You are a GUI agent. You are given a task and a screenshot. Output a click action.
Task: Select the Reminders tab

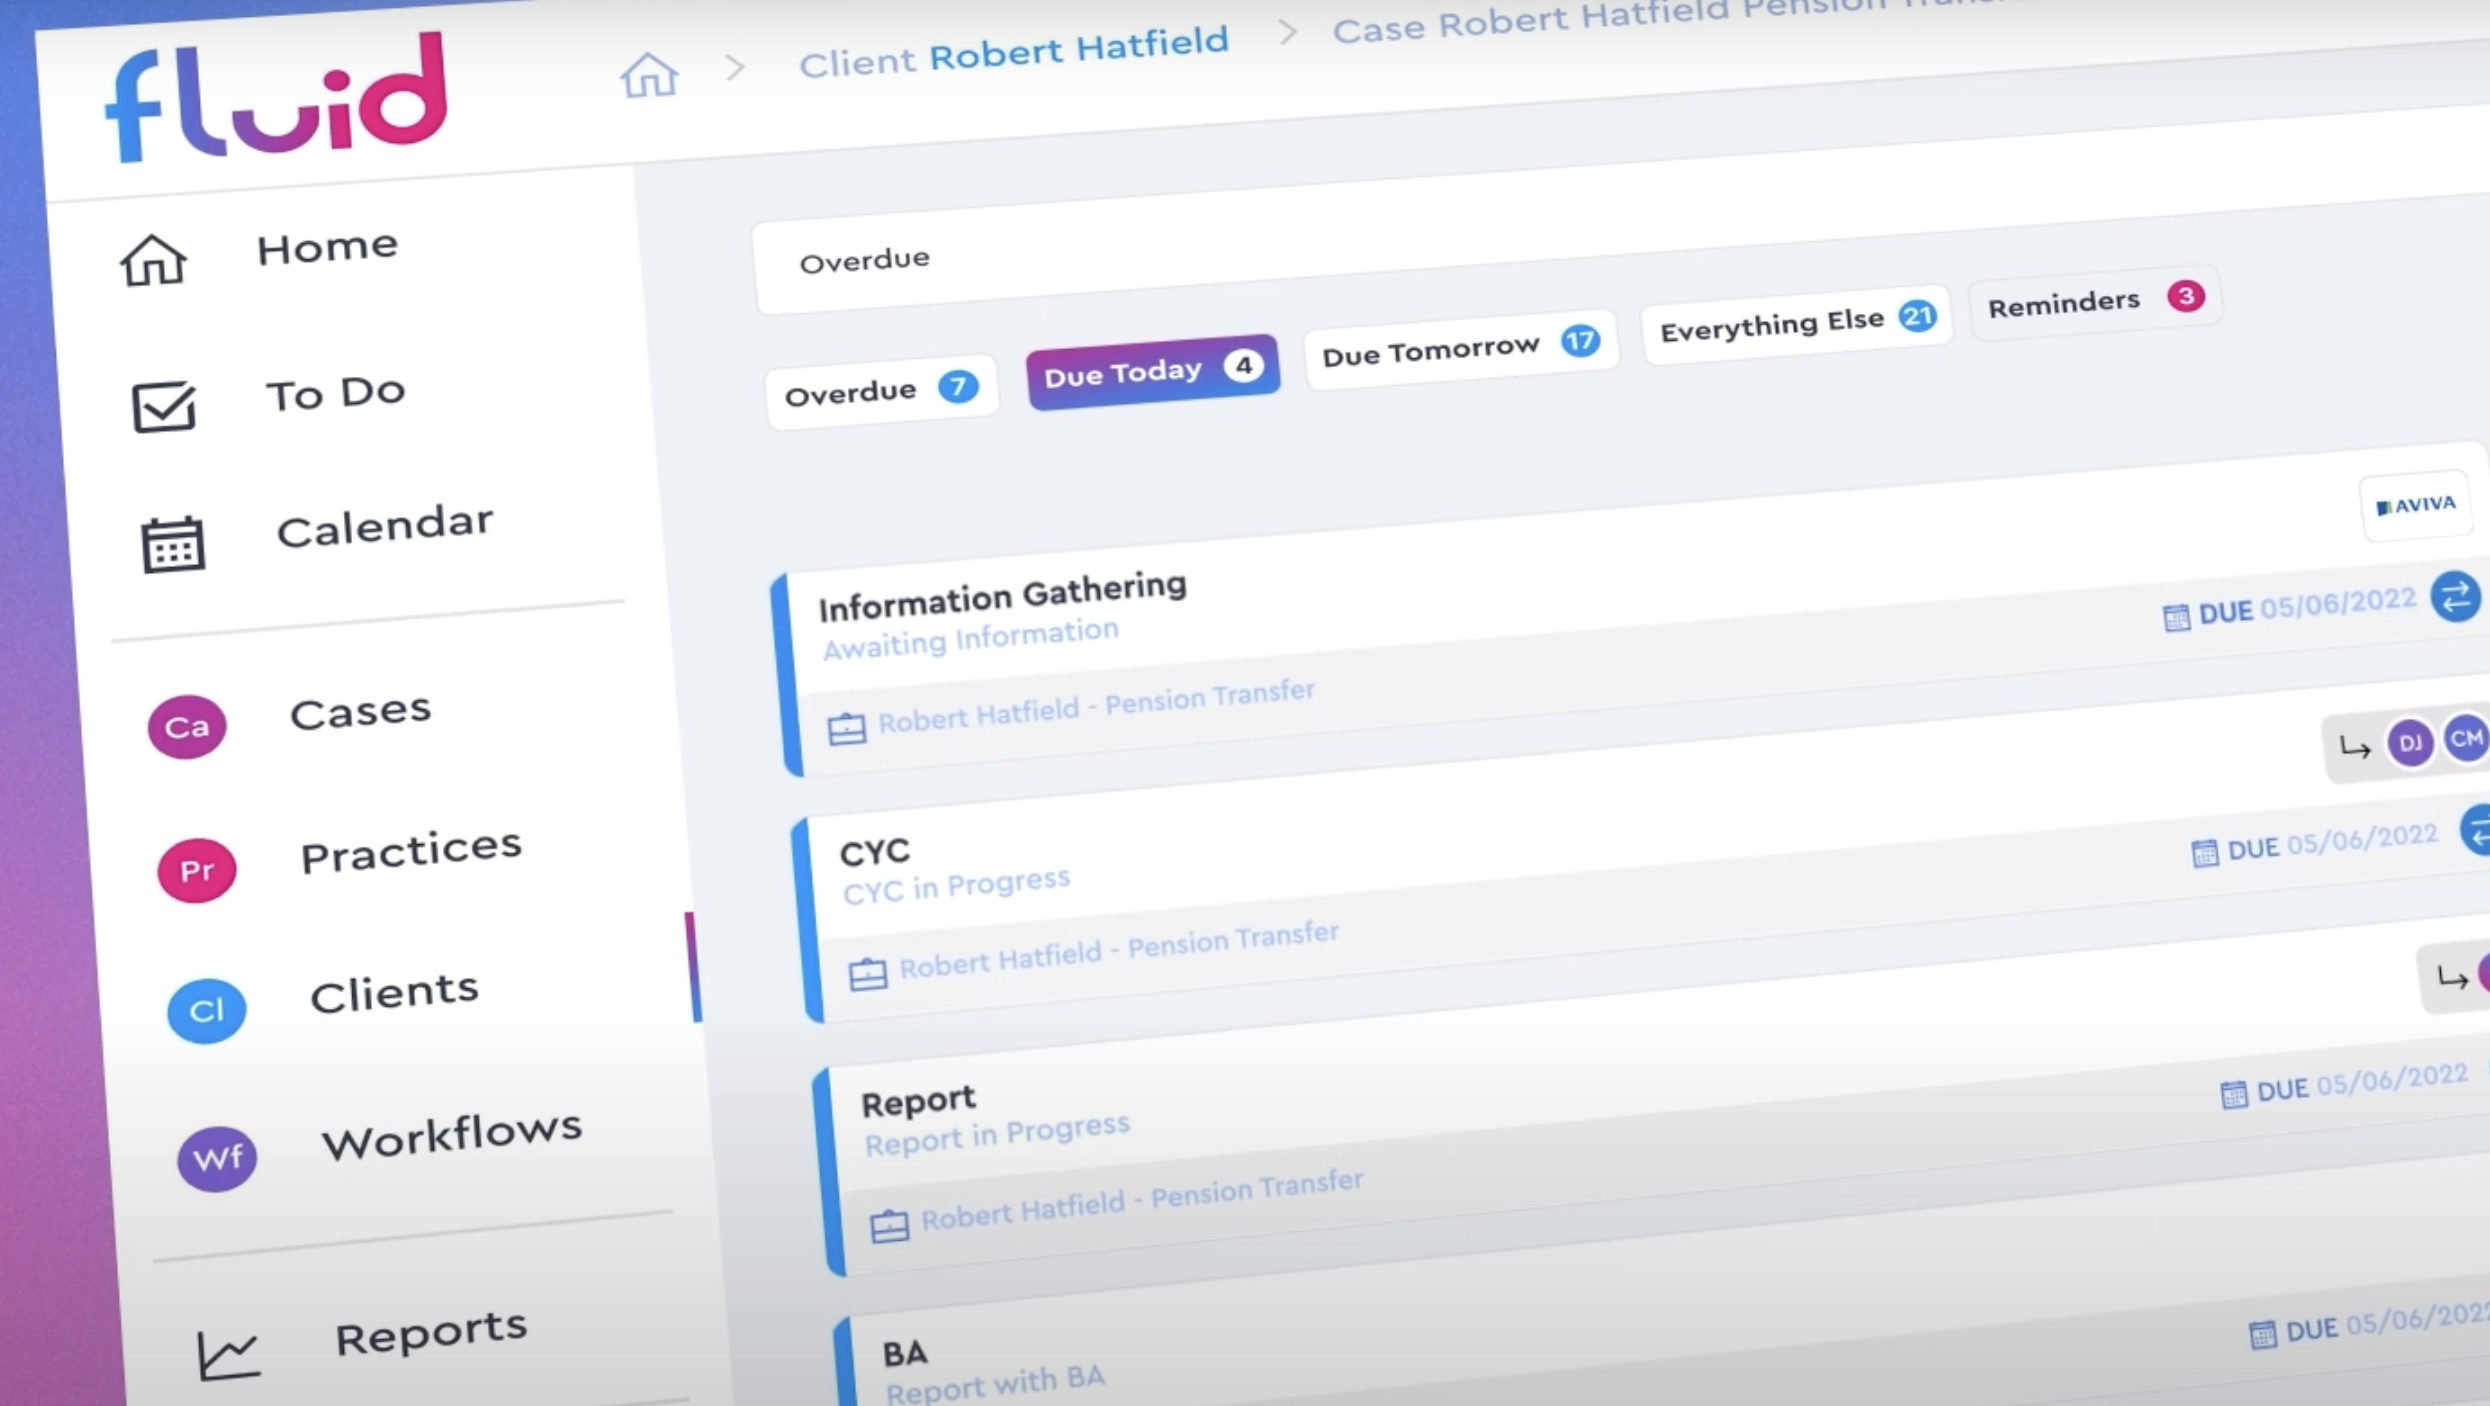(2096, 302)
